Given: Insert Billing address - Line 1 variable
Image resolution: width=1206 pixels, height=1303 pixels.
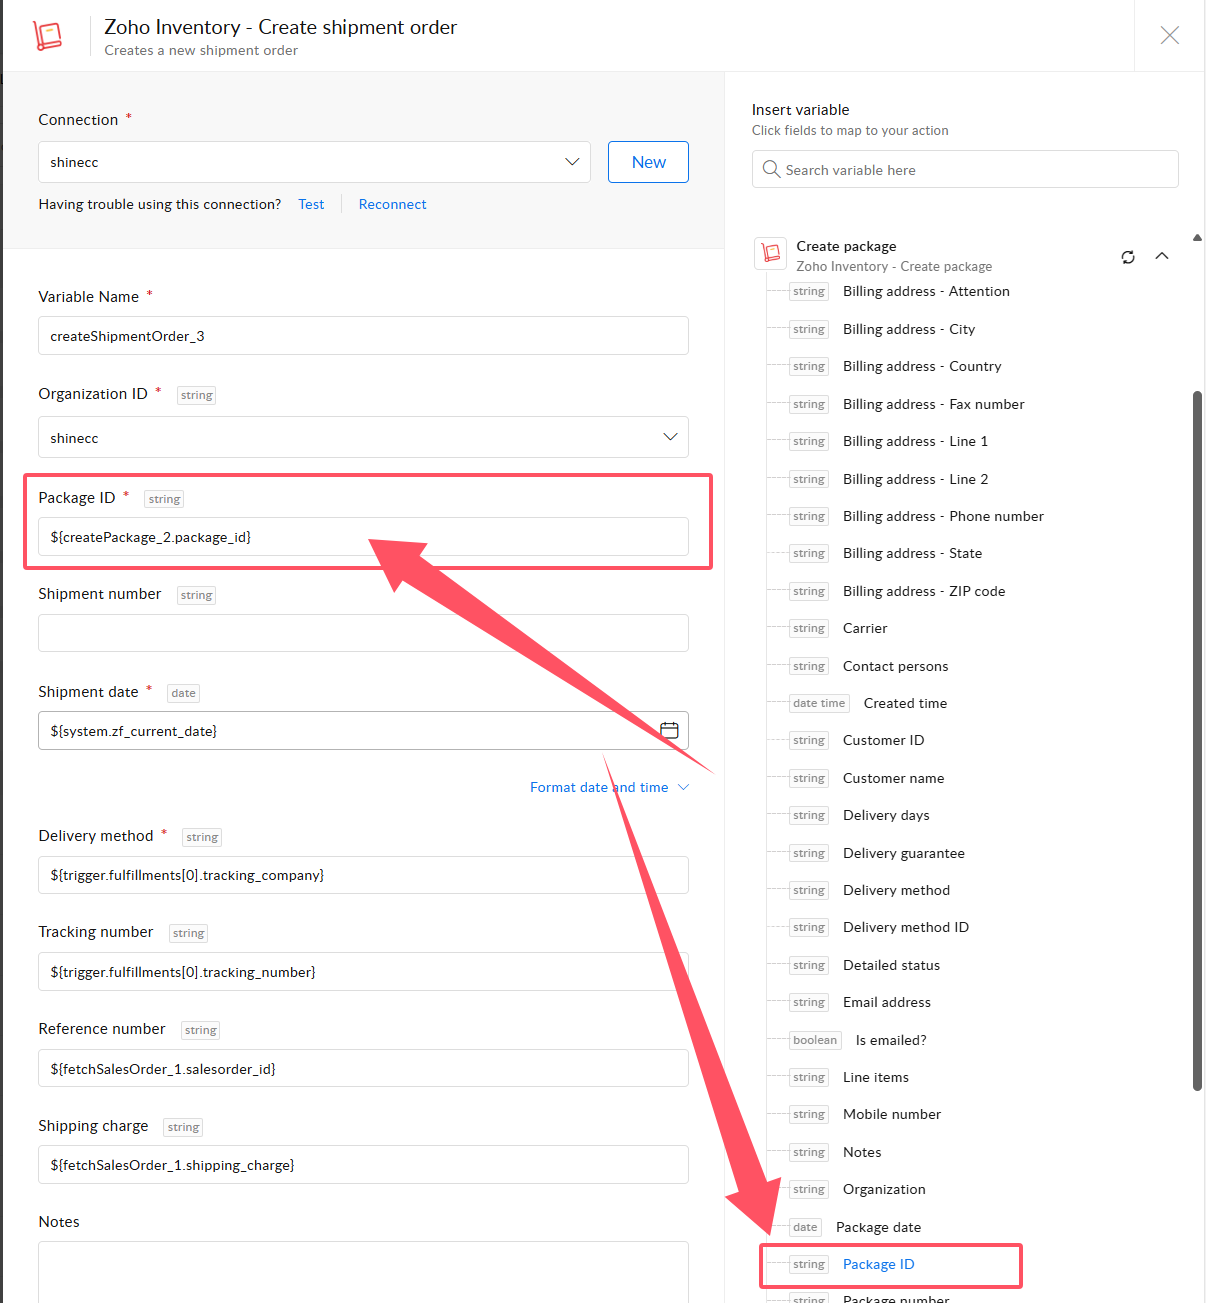Looking at the screenshot, I should (915, 441).
